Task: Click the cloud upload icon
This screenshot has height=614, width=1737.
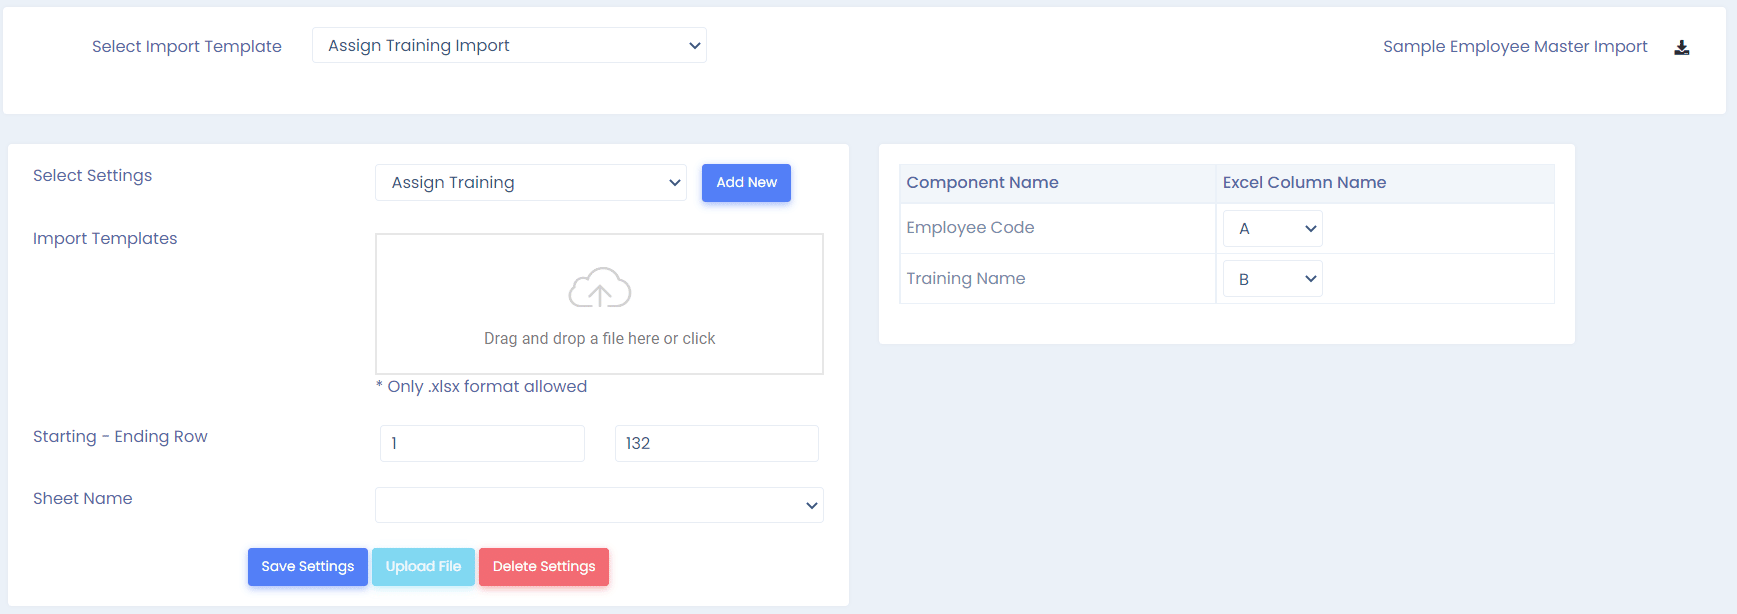Action: coord(599,288)
